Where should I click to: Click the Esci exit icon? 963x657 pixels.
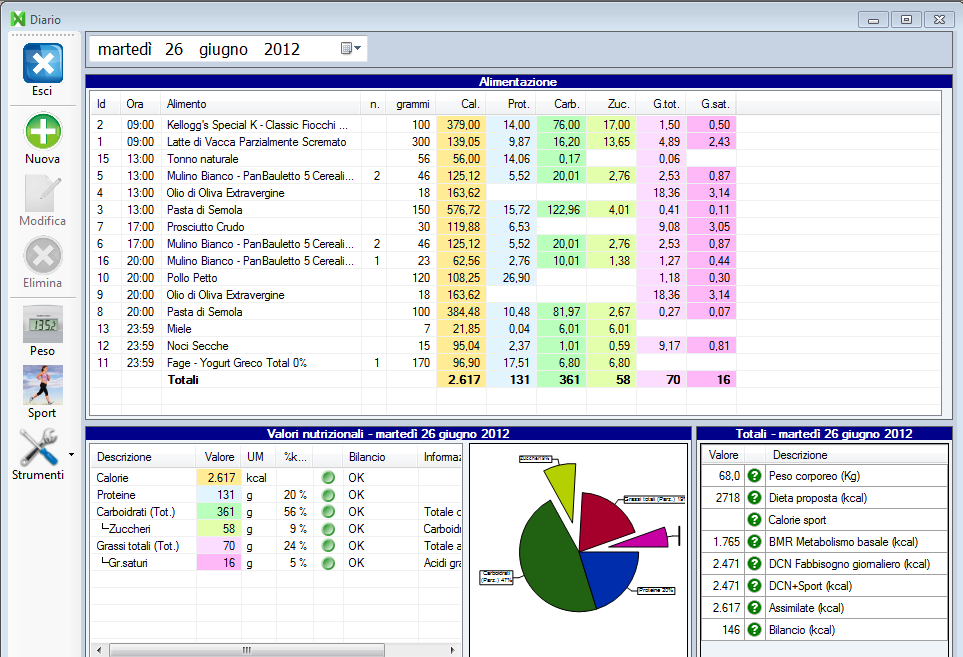(x=42, y=63)
